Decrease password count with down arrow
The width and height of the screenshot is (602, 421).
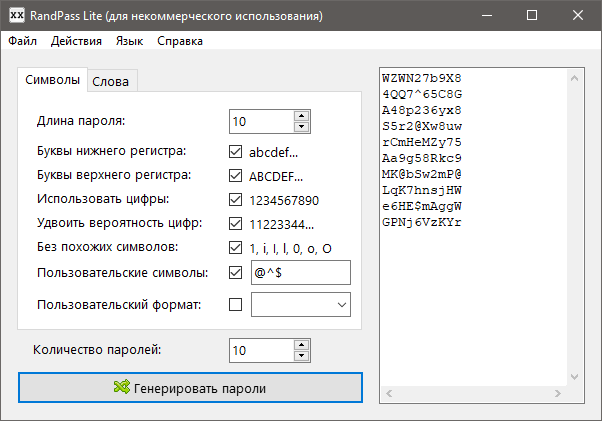click(302, 356)
